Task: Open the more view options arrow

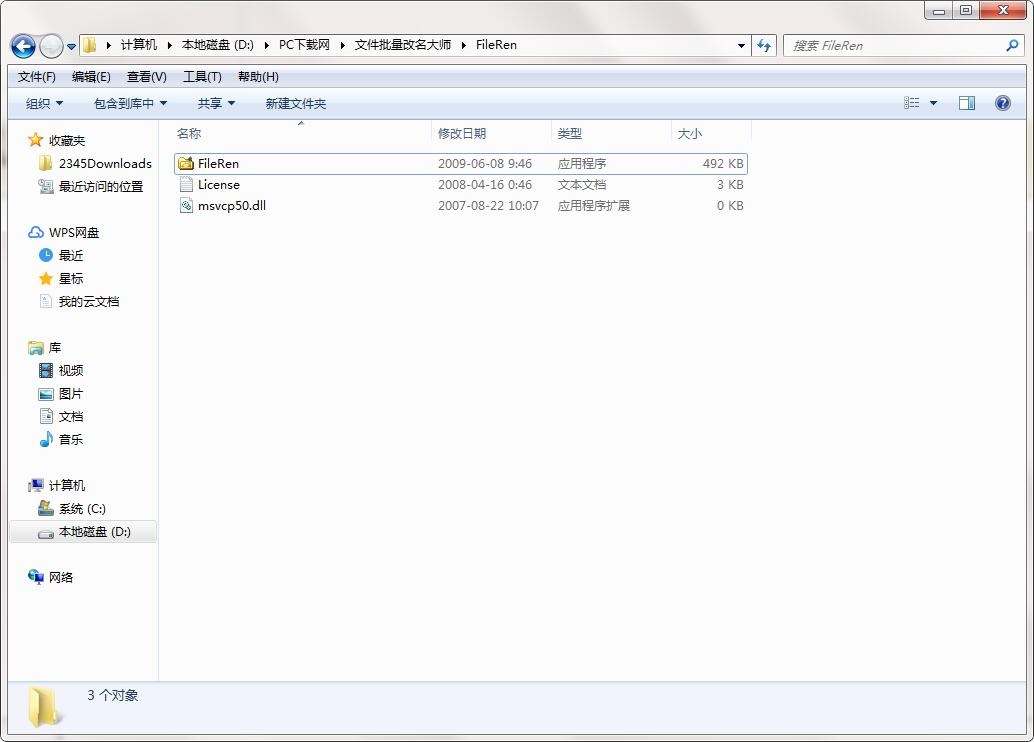Action: click(x=934, y=103)
